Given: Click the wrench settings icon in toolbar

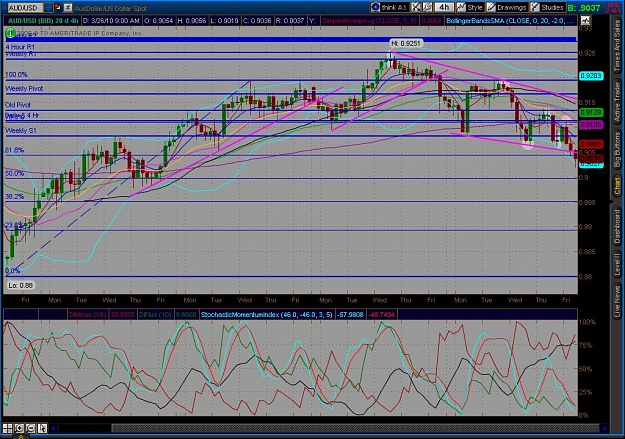Looking at the screenshot, I should (427, 7).
